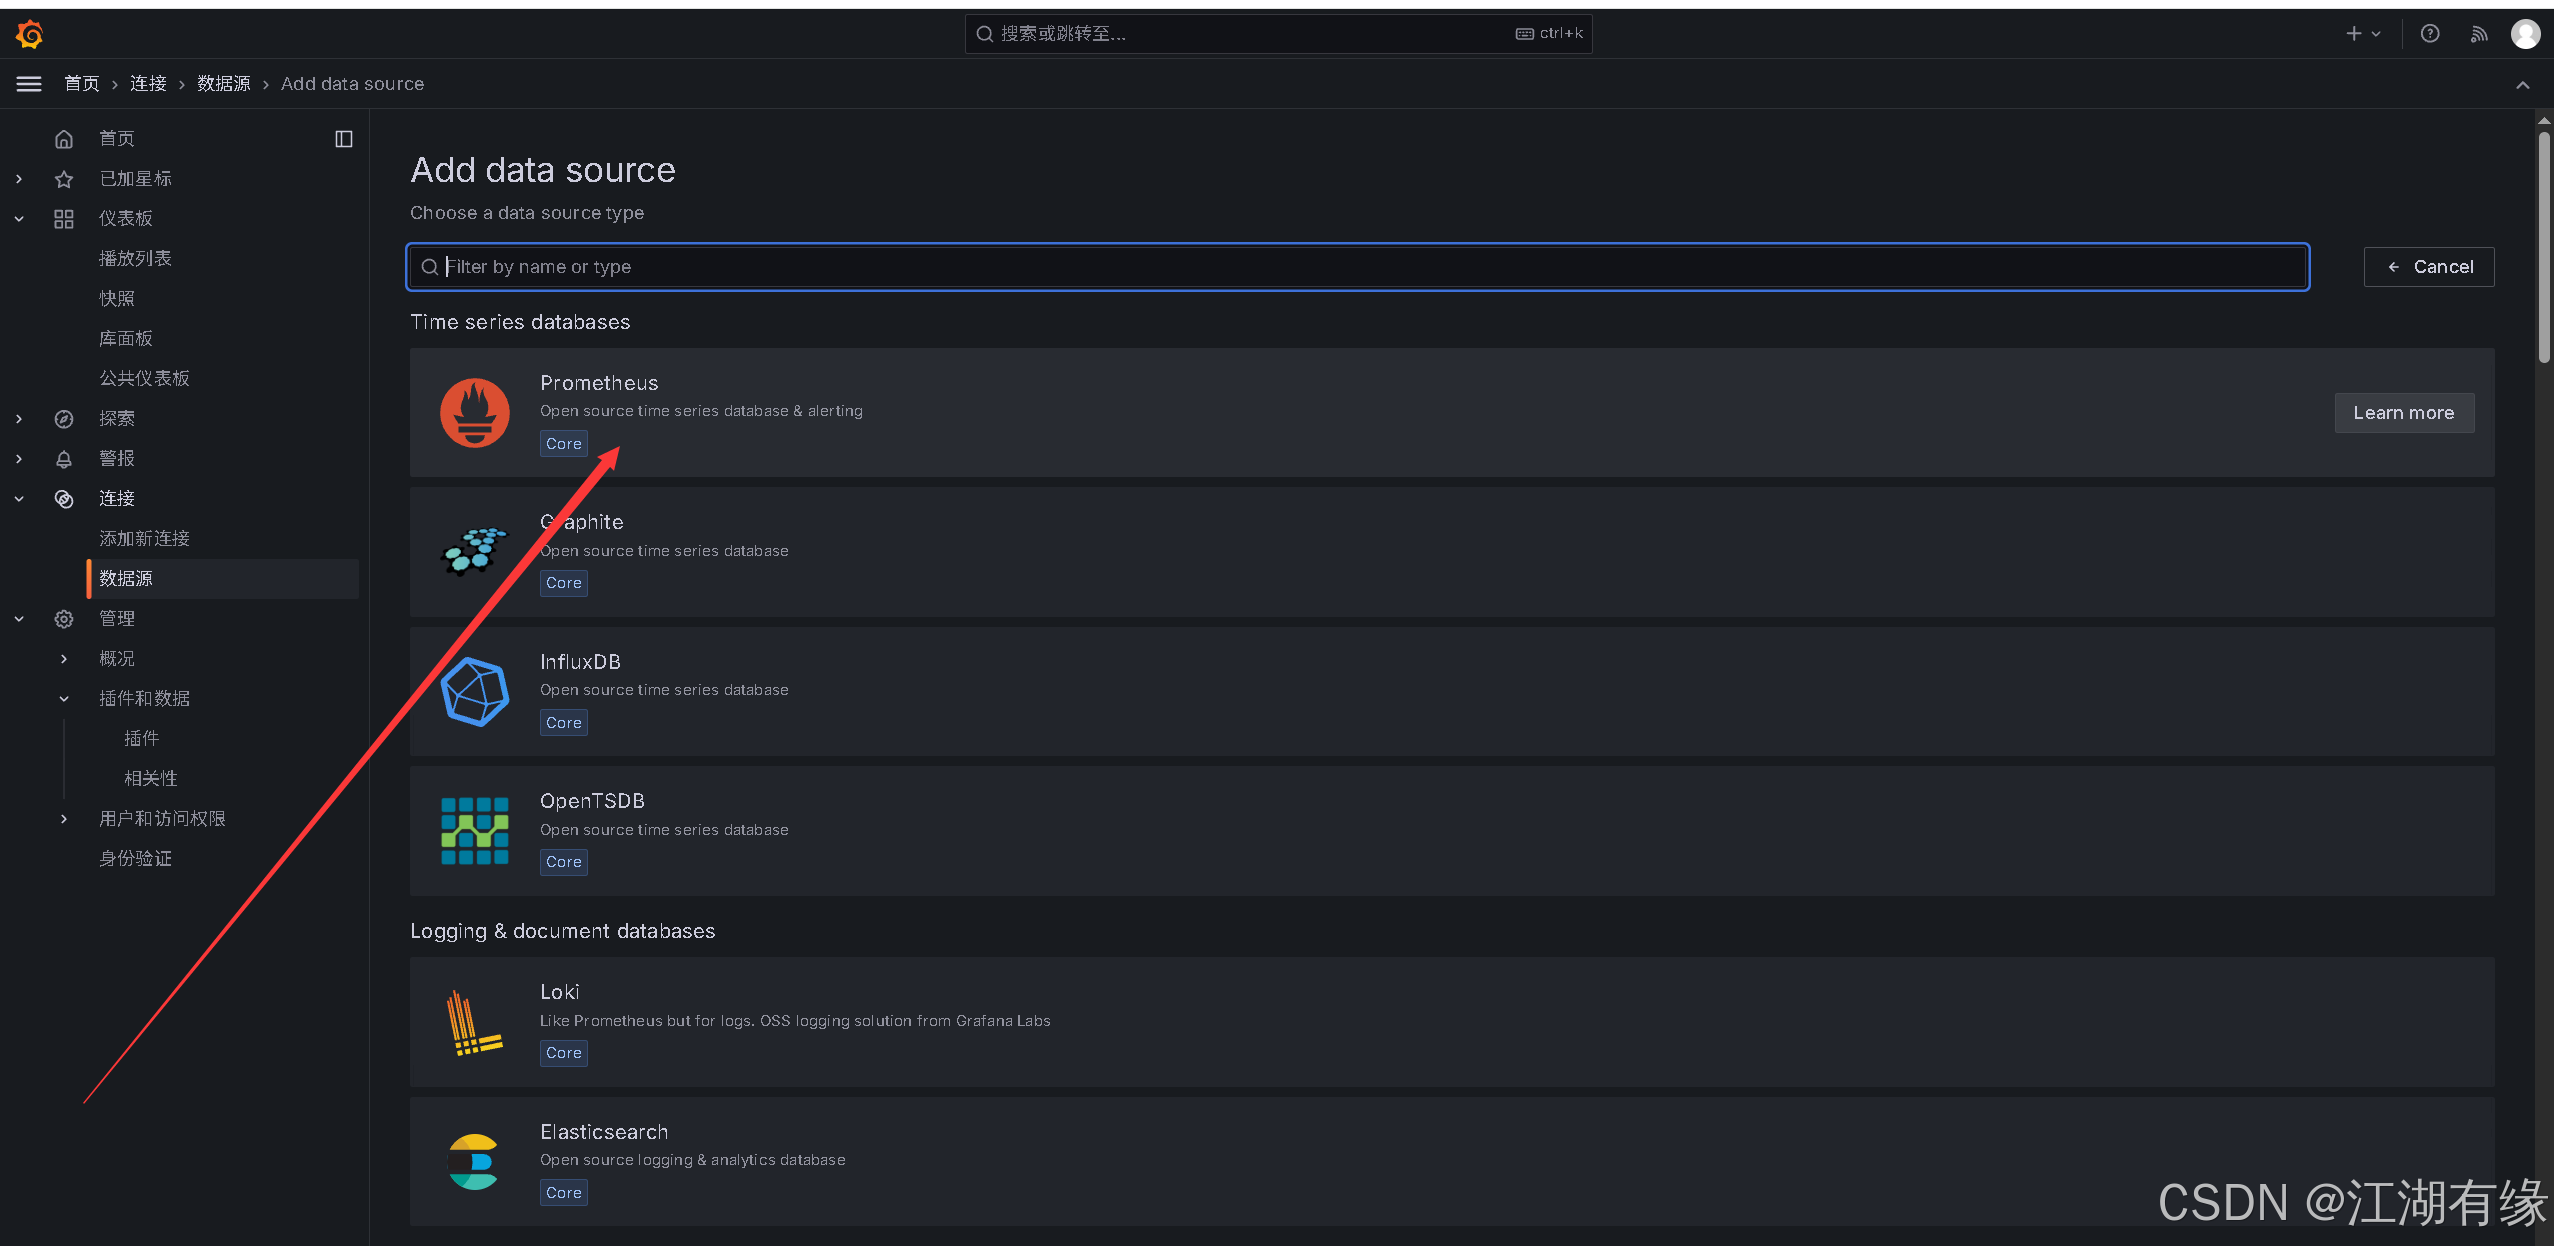Select the Elasticsearch logo icon
2554x1246 pixels.
(x=473, y=1162)
